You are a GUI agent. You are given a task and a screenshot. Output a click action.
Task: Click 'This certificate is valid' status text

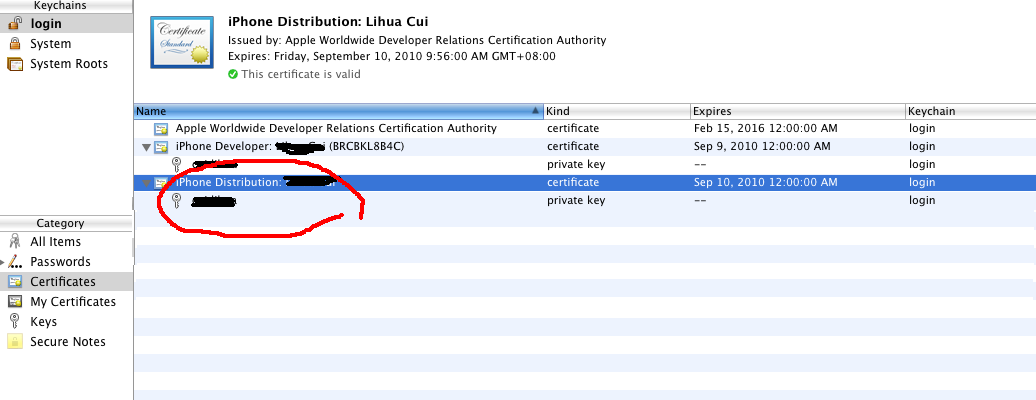[301, 74]
